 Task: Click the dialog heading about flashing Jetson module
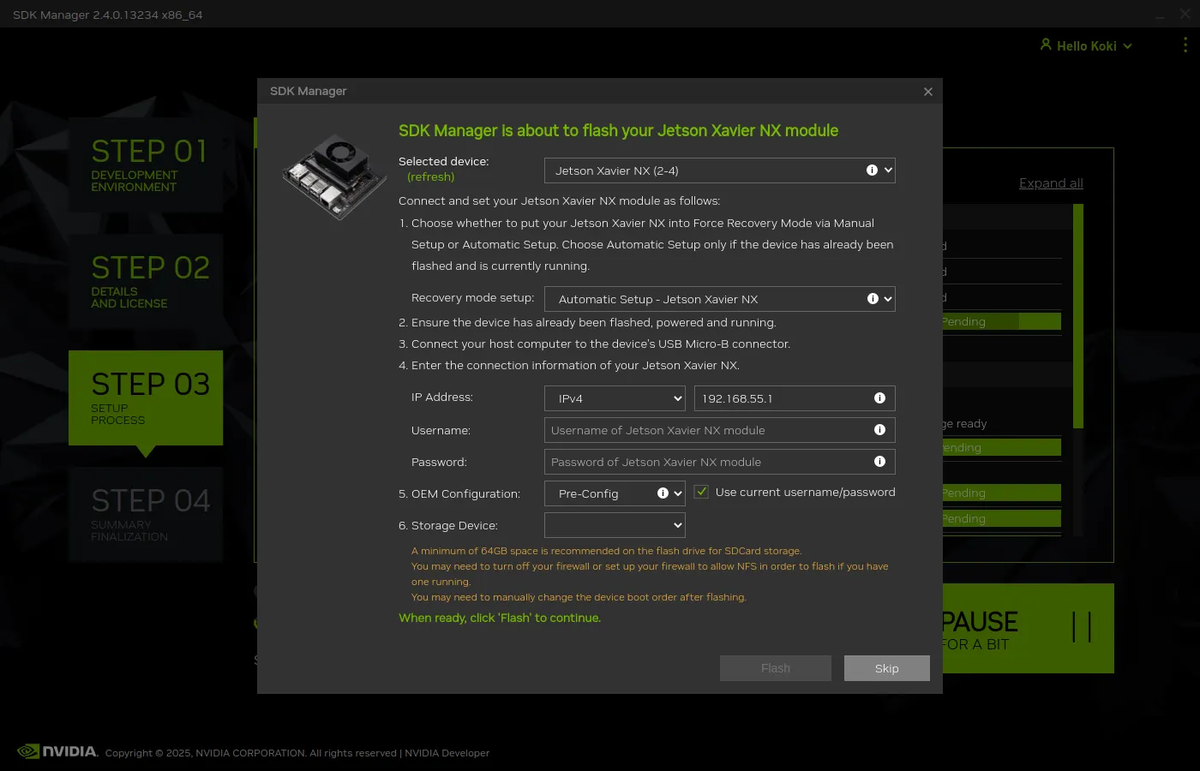618,131
